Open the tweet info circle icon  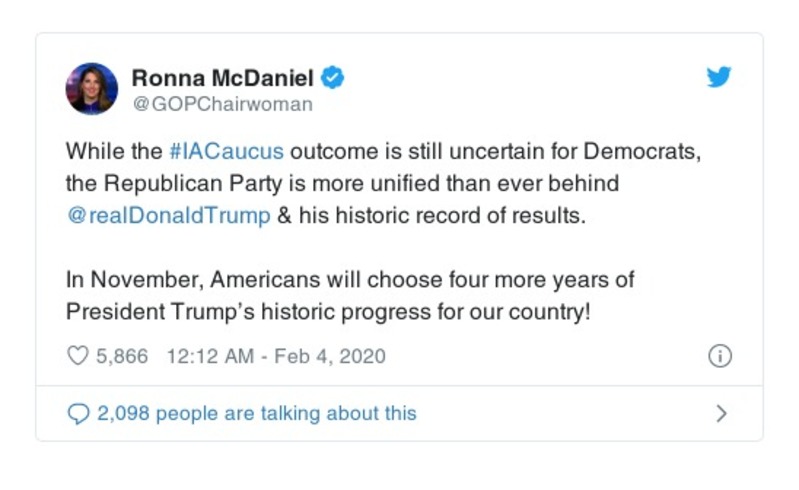(x=720, y=356)
